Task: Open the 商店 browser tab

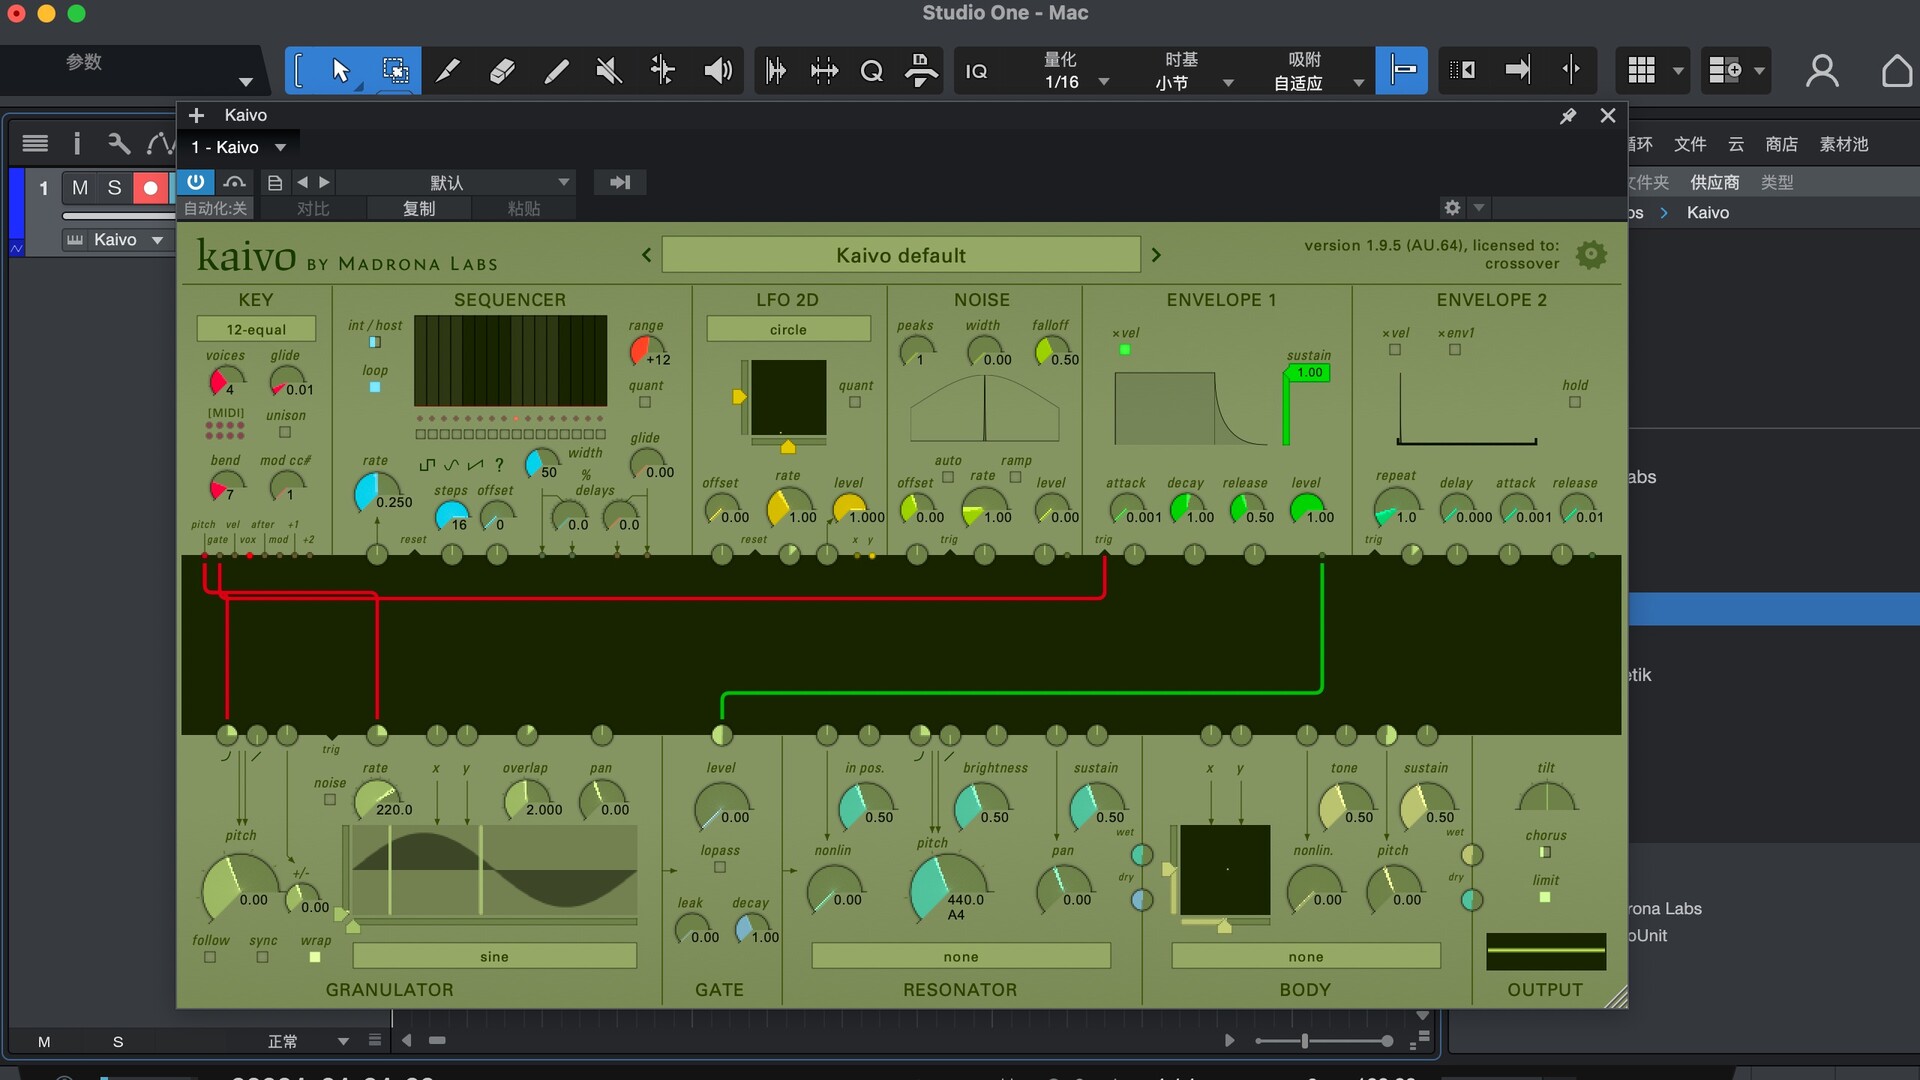Action: [1781, 144]
